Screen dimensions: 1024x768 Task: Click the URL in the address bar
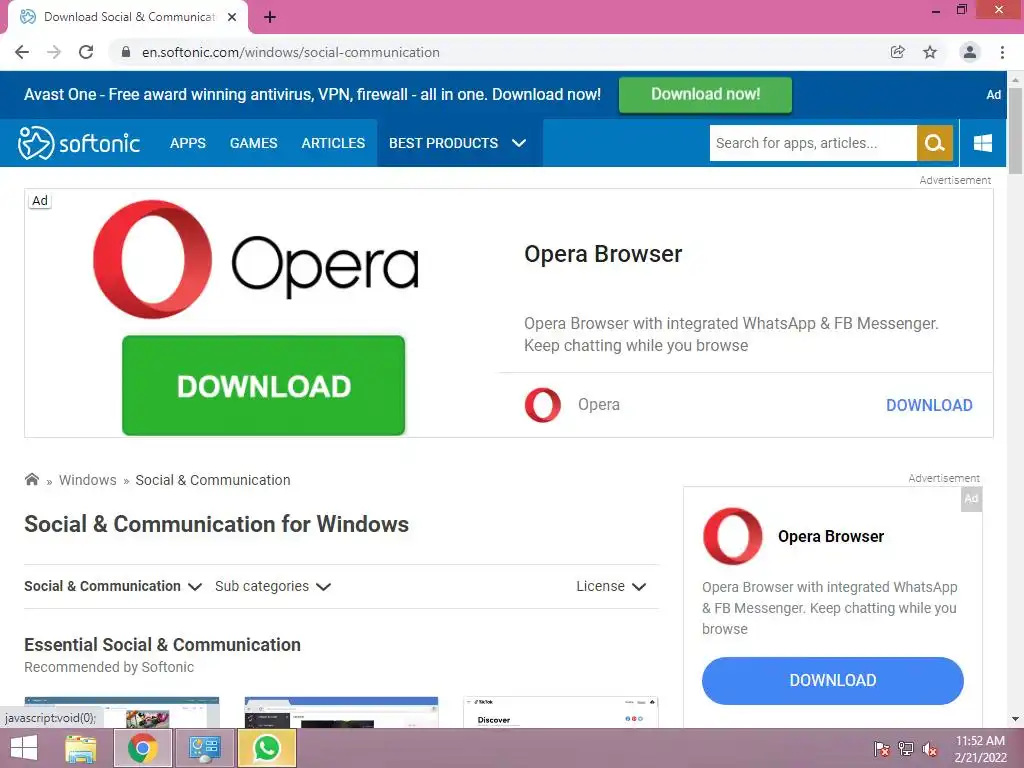tap(291, 52)
